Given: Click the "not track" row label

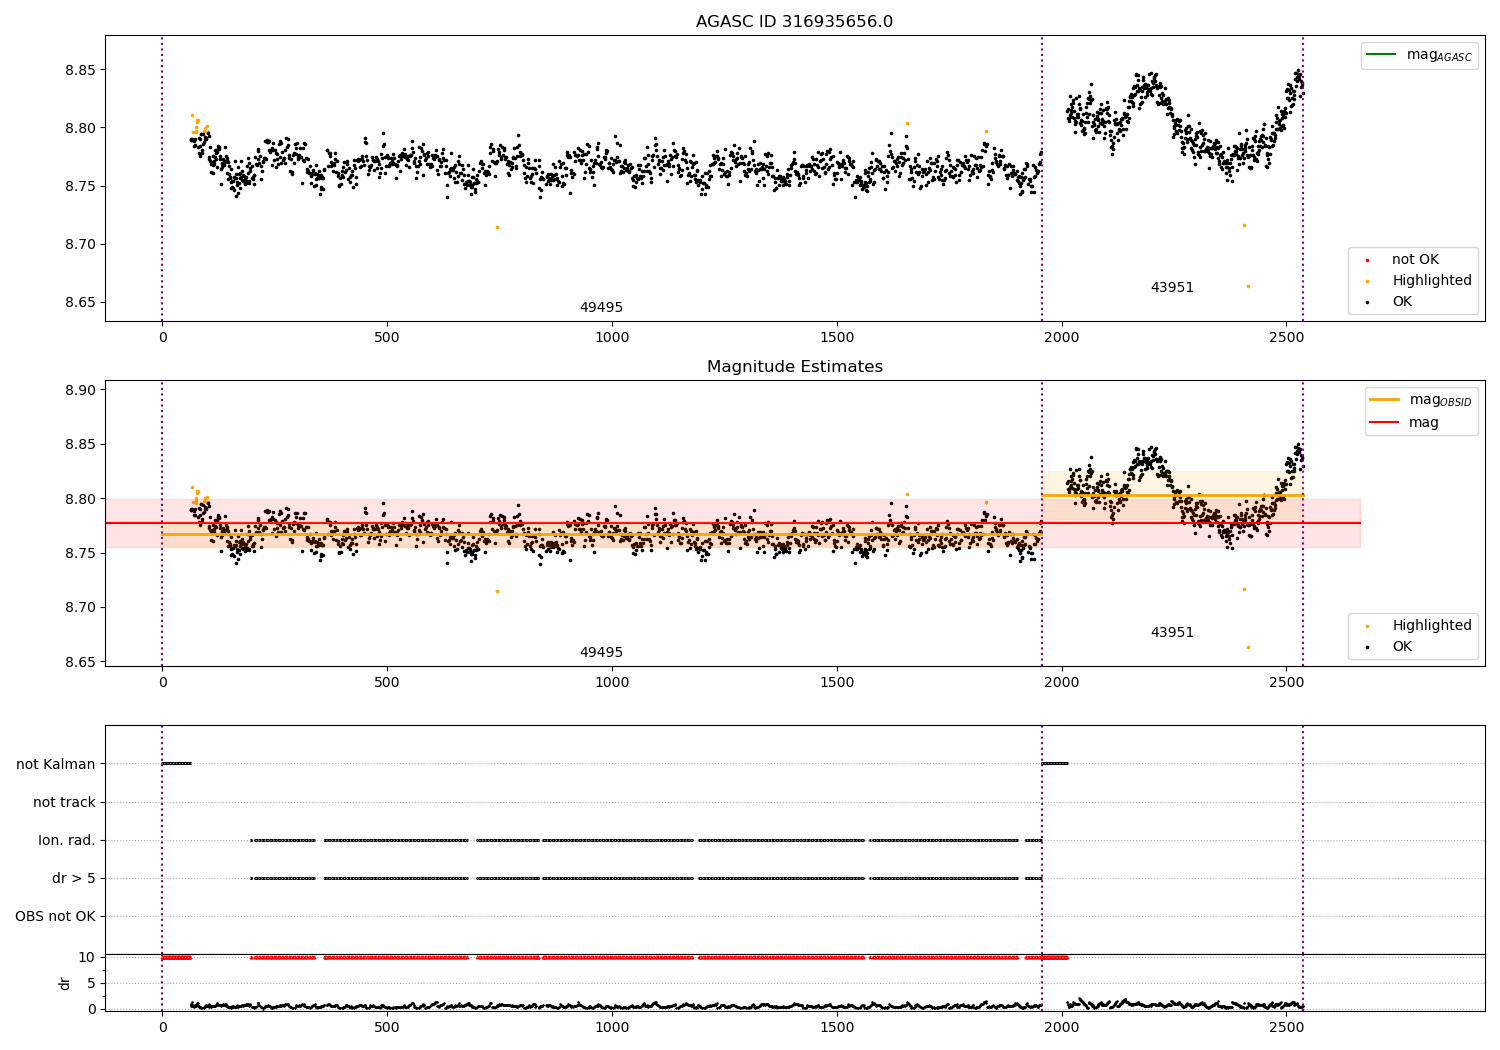Looking at the screenshot, I should pyautogui.click(x=64, y=802).
